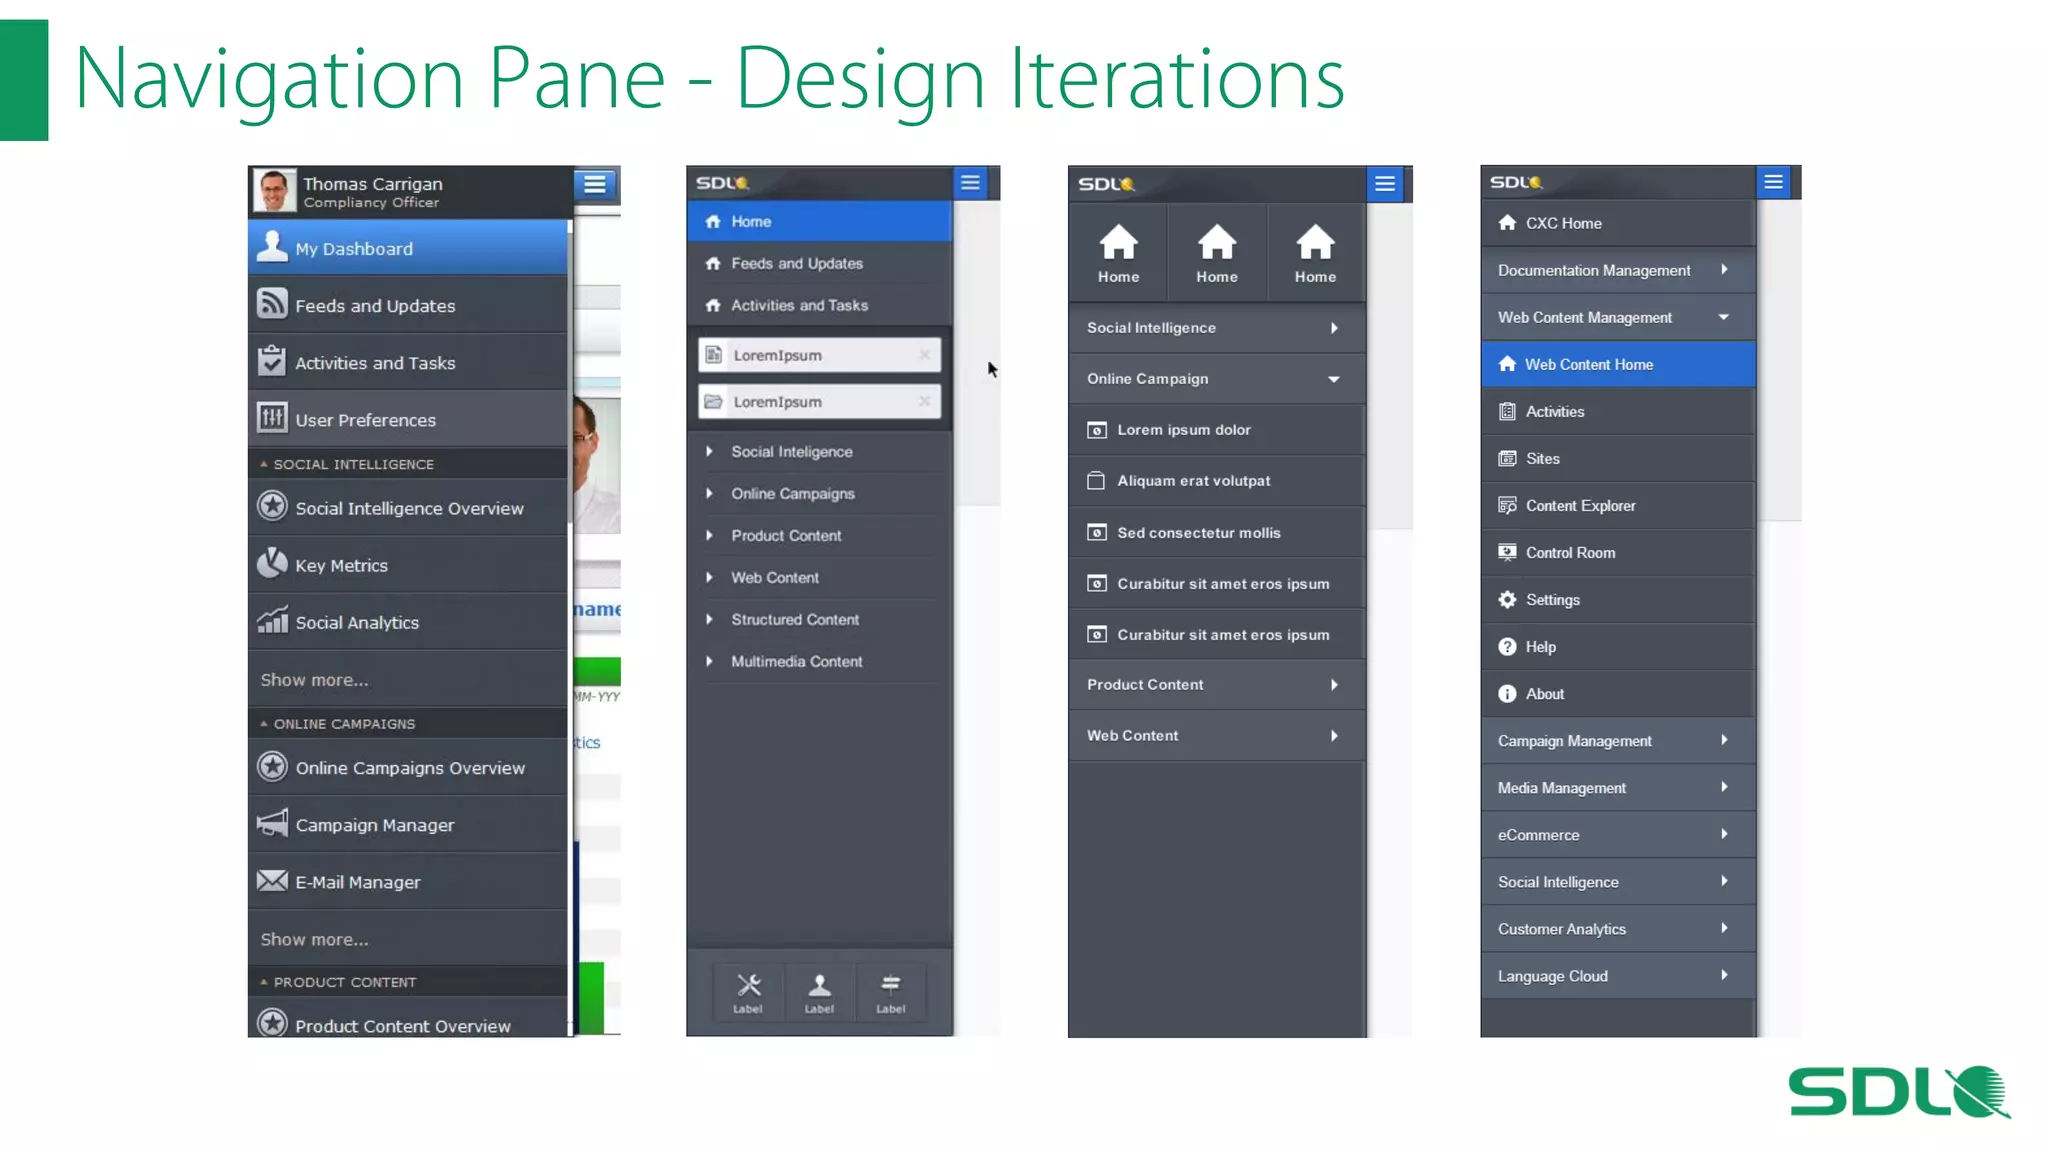The width and height of the screenshot is (2048, 1152).
Task: Expand Social Intelligence in third pane
Action: [1217, 328]
